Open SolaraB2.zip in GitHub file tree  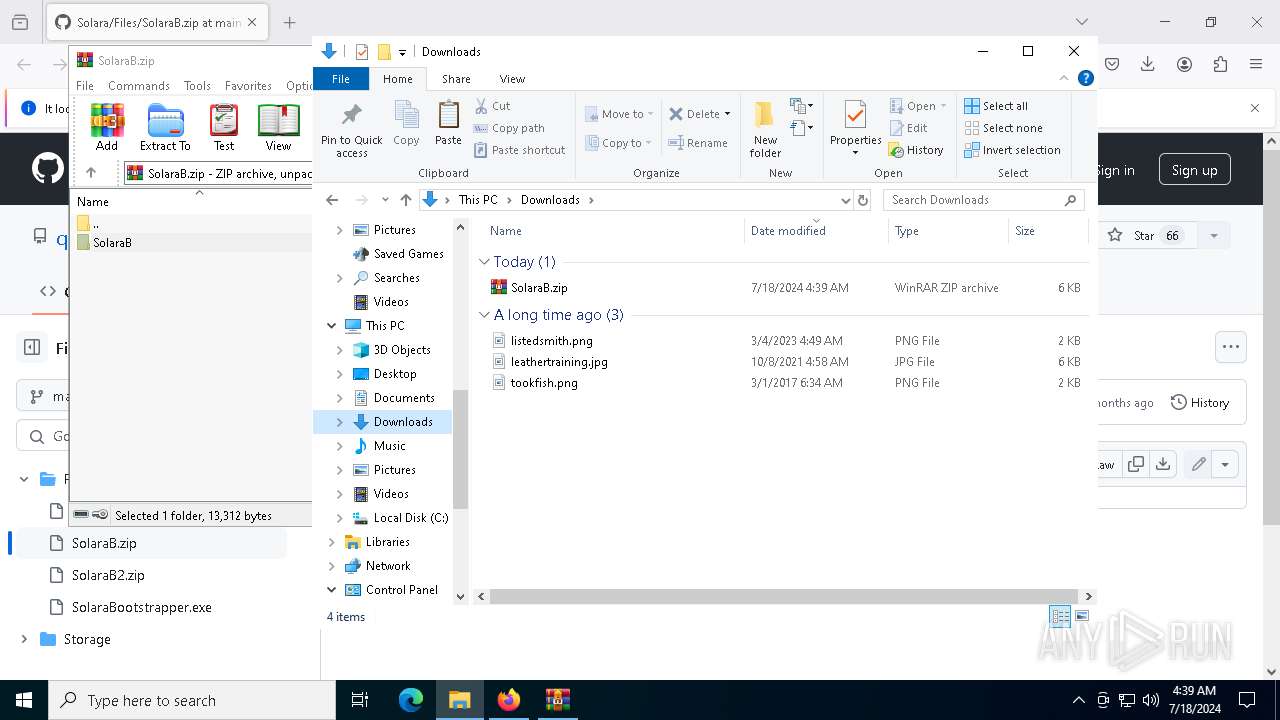point(108,575)
